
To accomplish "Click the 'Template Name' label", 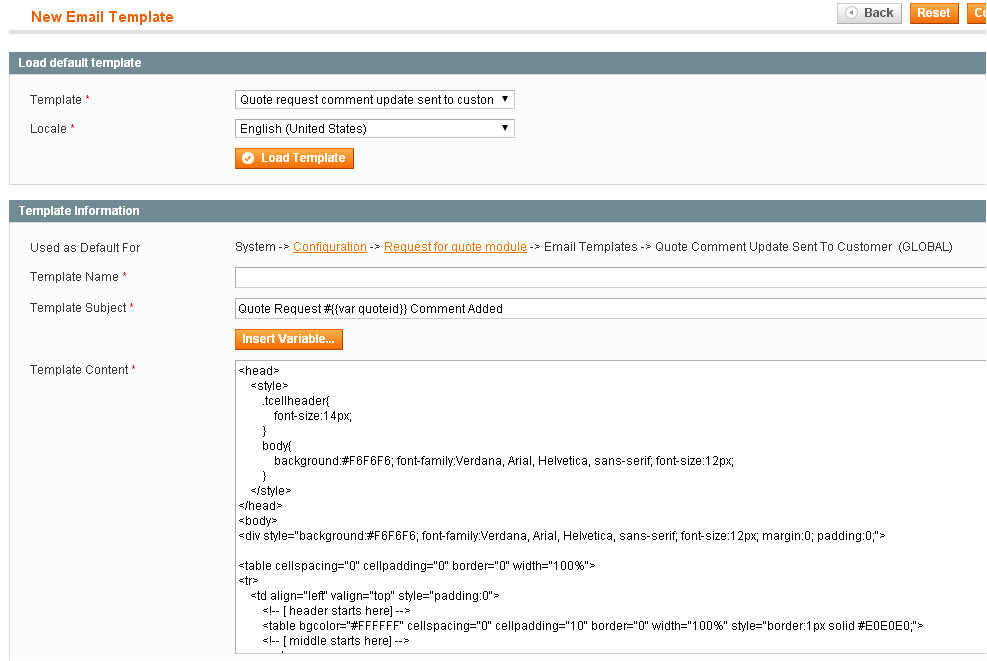I will click(x=74, y=277).
